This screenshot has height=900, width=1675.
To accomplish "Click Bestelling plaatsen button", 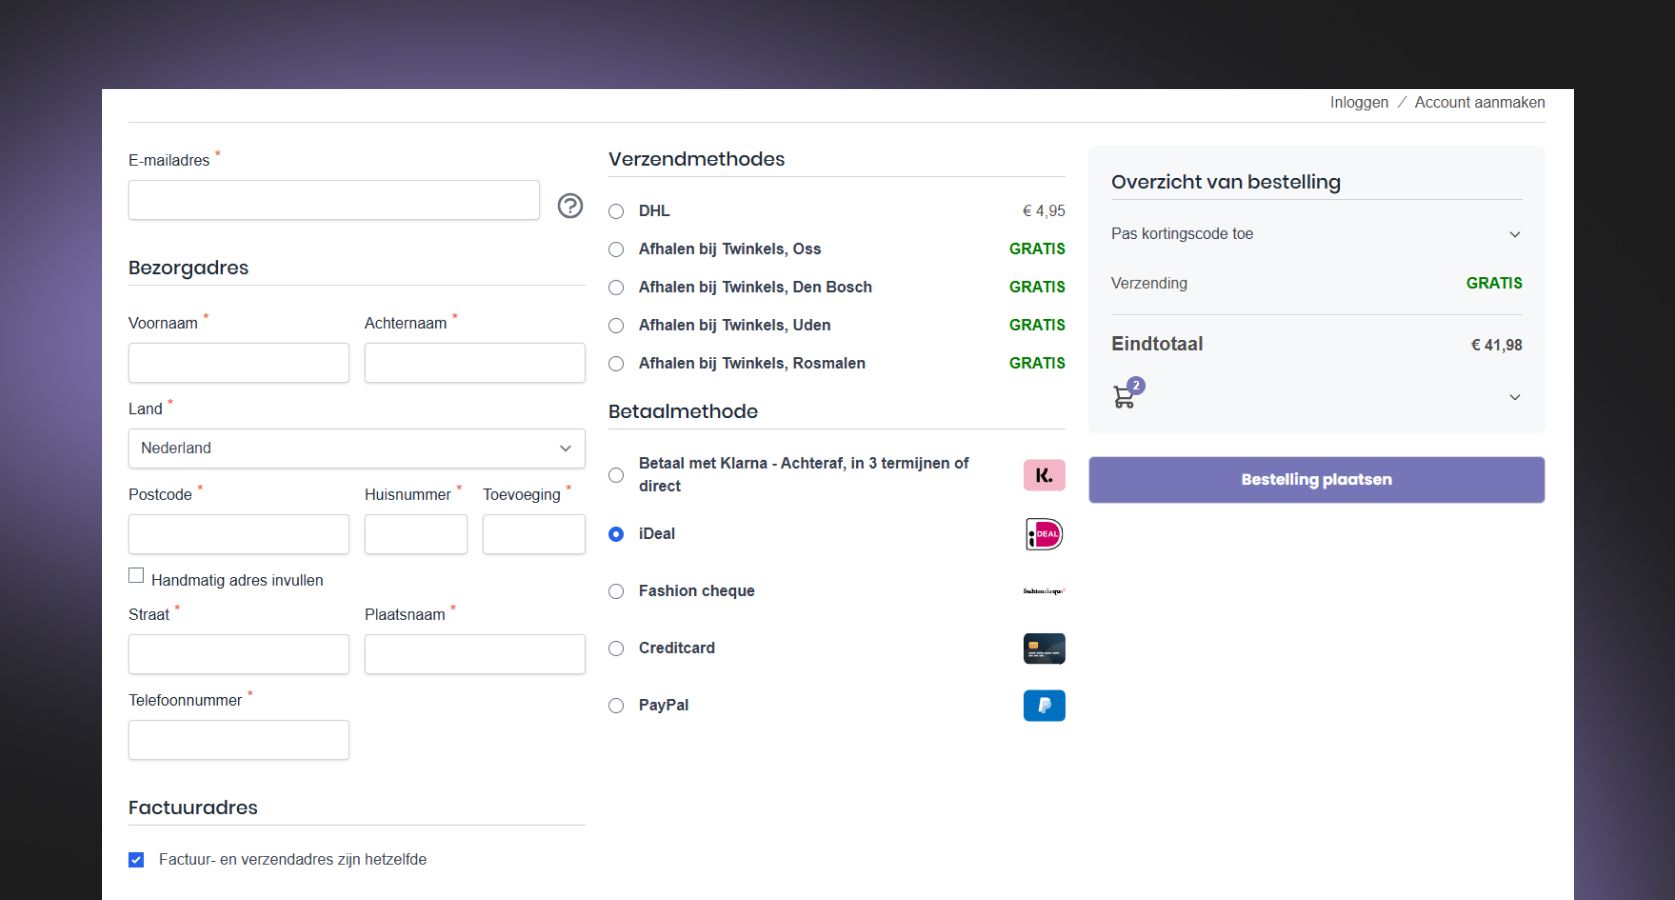I will point(1316,480).
